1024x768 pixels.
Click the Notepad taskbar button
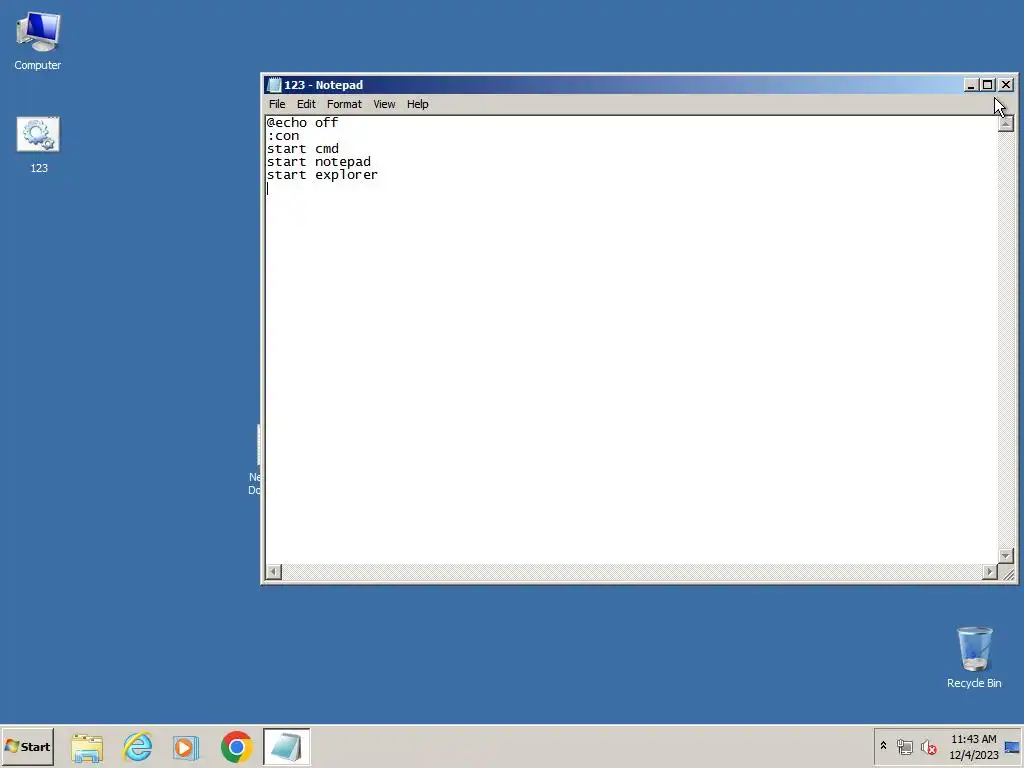[287, 747]
